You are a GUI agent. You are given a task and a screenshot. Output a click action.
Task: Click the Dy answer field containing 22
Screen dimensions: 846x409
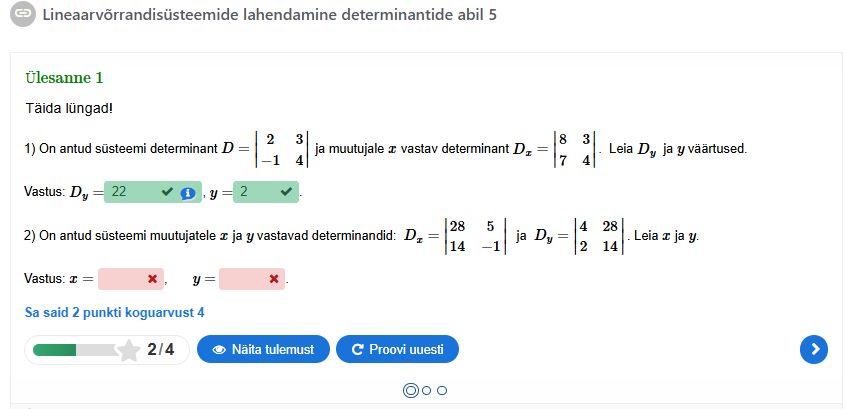click(x=133, y=191)
